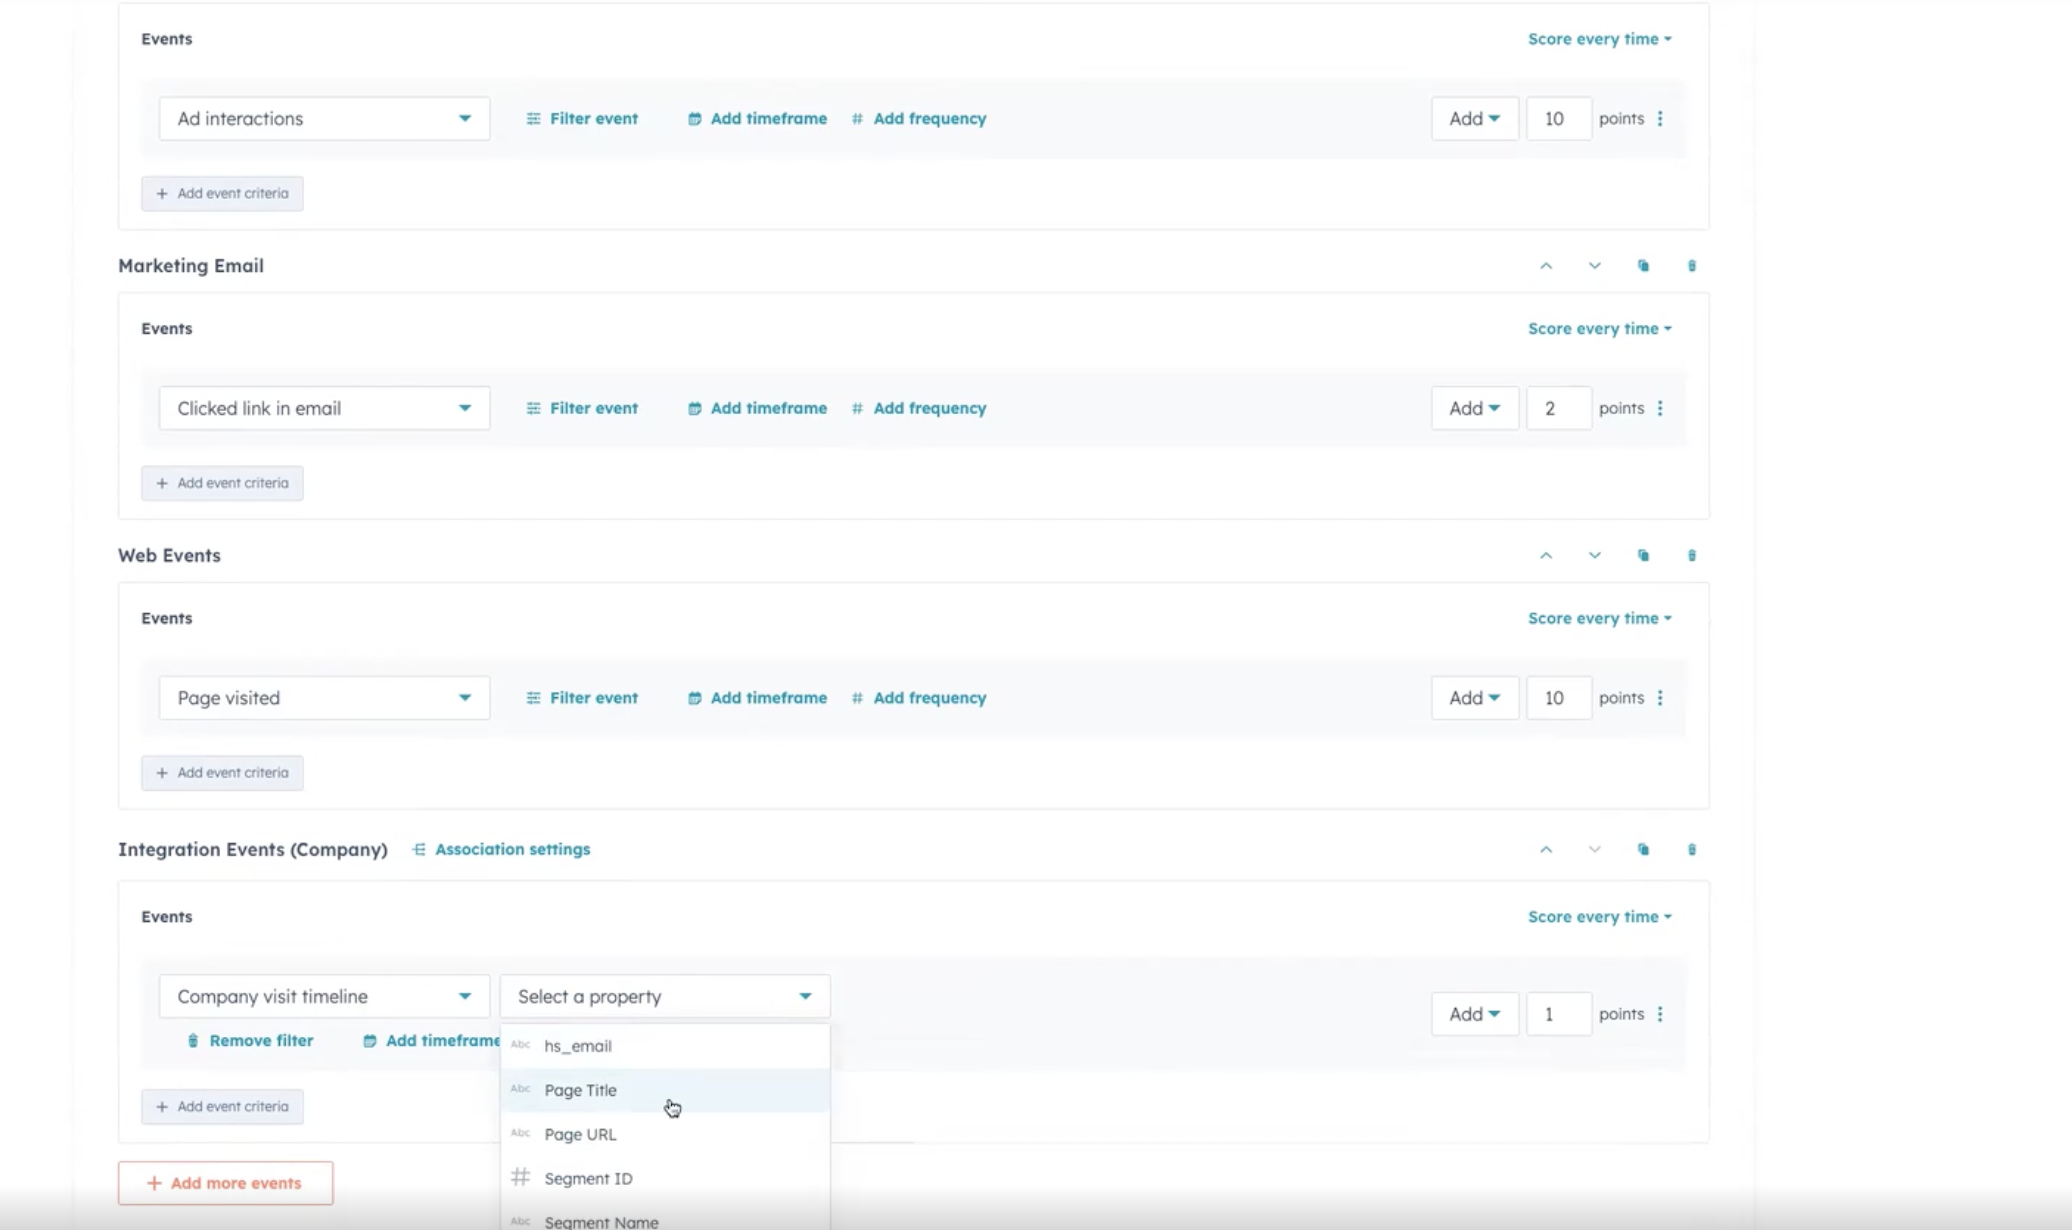Move Marketing Email section up

[1547, 265]
